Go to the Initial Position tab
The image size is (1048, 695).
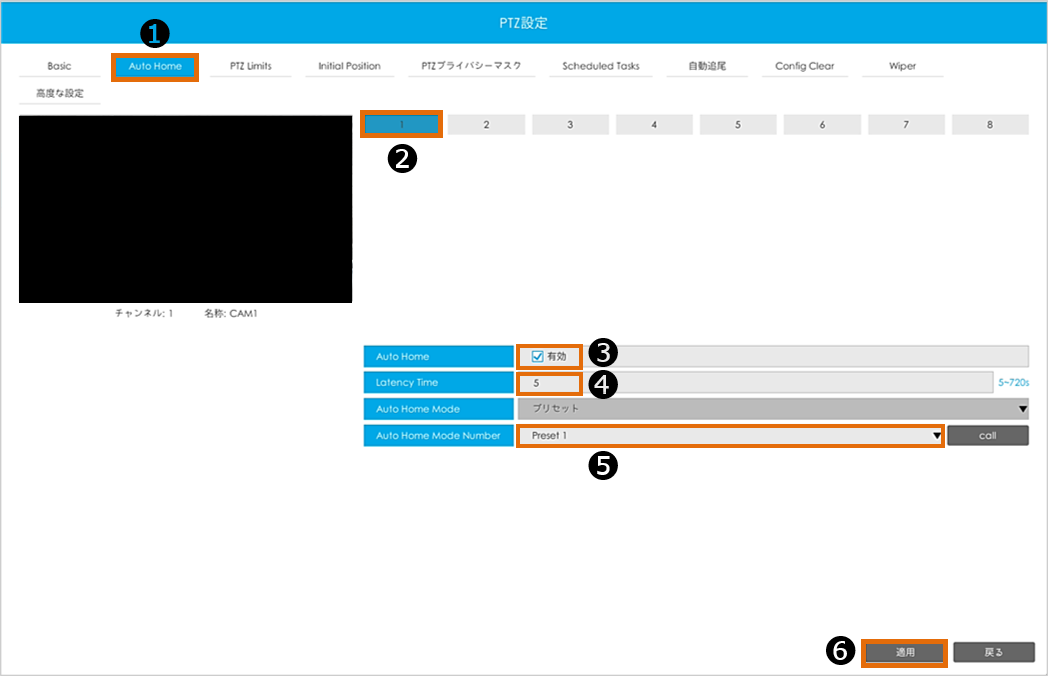pyautogui.click(x=349, y=67)
